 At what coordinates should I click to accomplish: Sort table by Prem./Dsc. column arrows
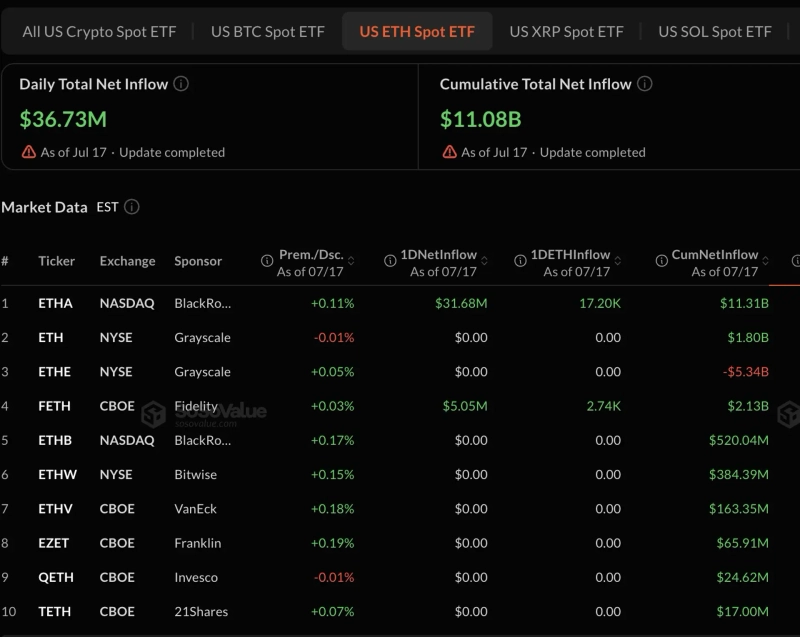click(351, 261)
